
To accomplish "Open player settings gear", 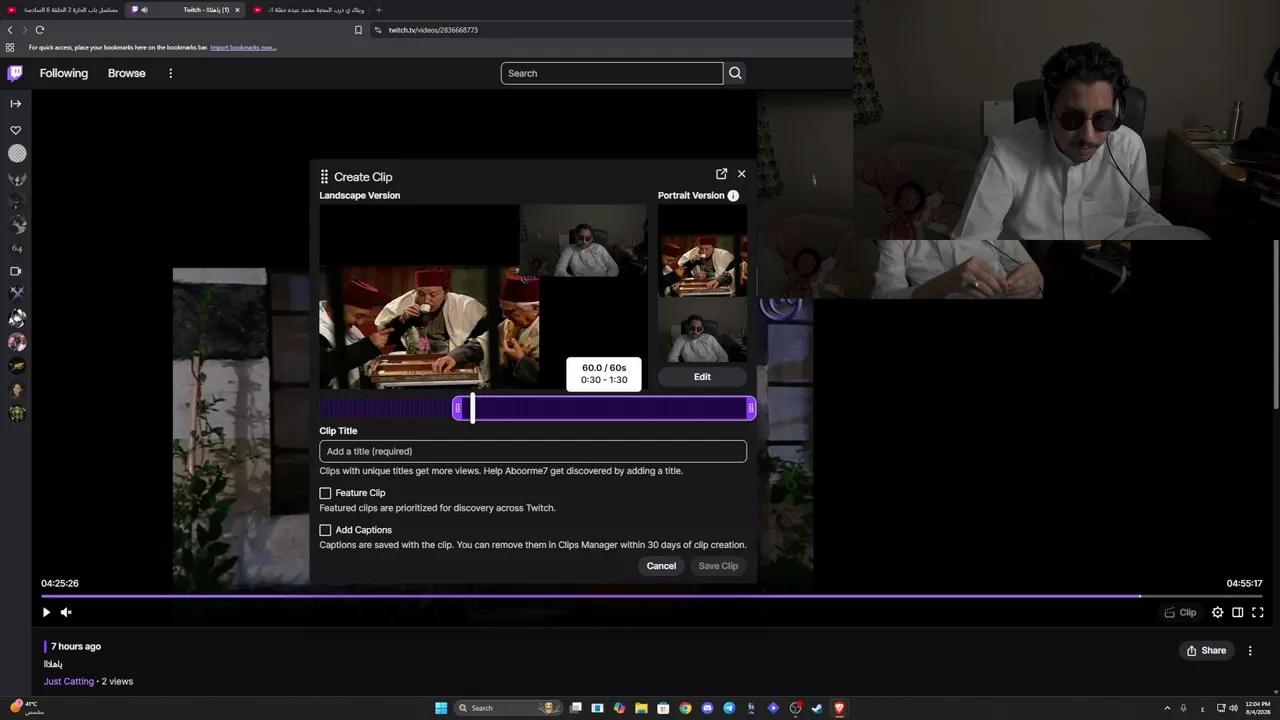I will point(1217,612).
